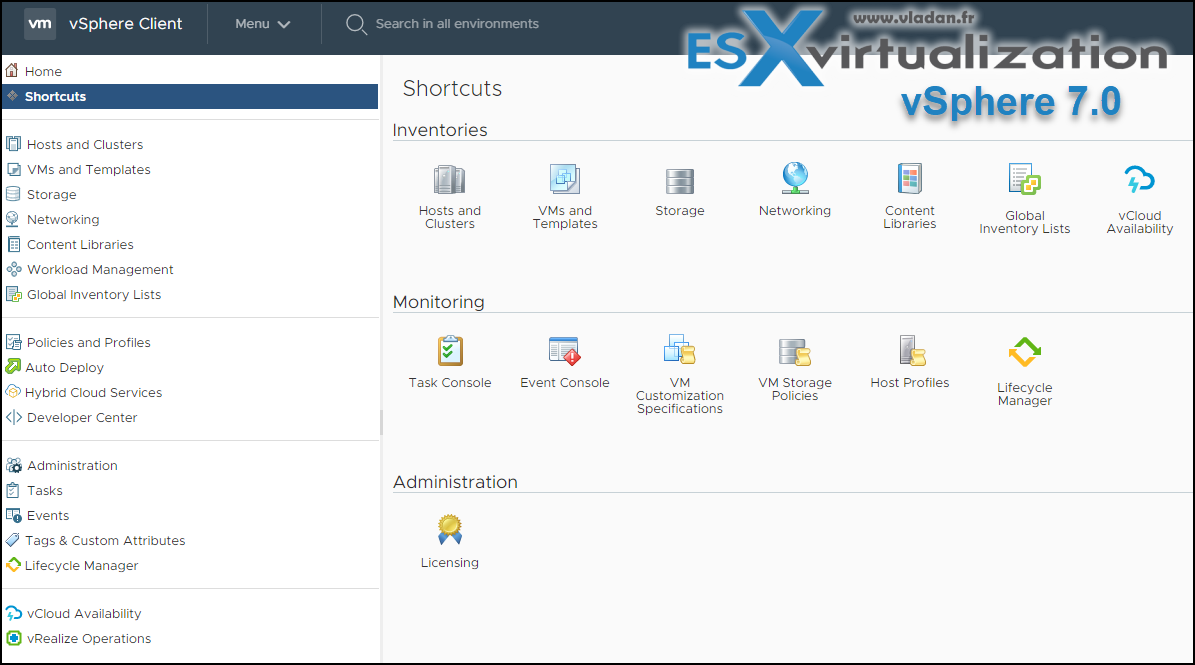Image resolution: width=1195 pixels, height=665 pixels.
Task: Open VM Customization Specifications icon
Action: click(680, 350)
